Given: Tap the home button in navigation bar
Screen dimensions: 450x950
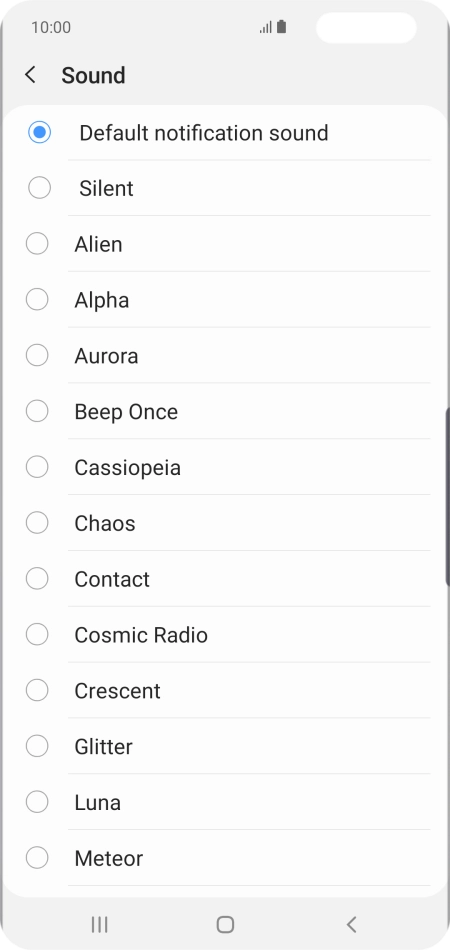Looking at the screenshot, I should pyautogui.click(x=225, y=925).
